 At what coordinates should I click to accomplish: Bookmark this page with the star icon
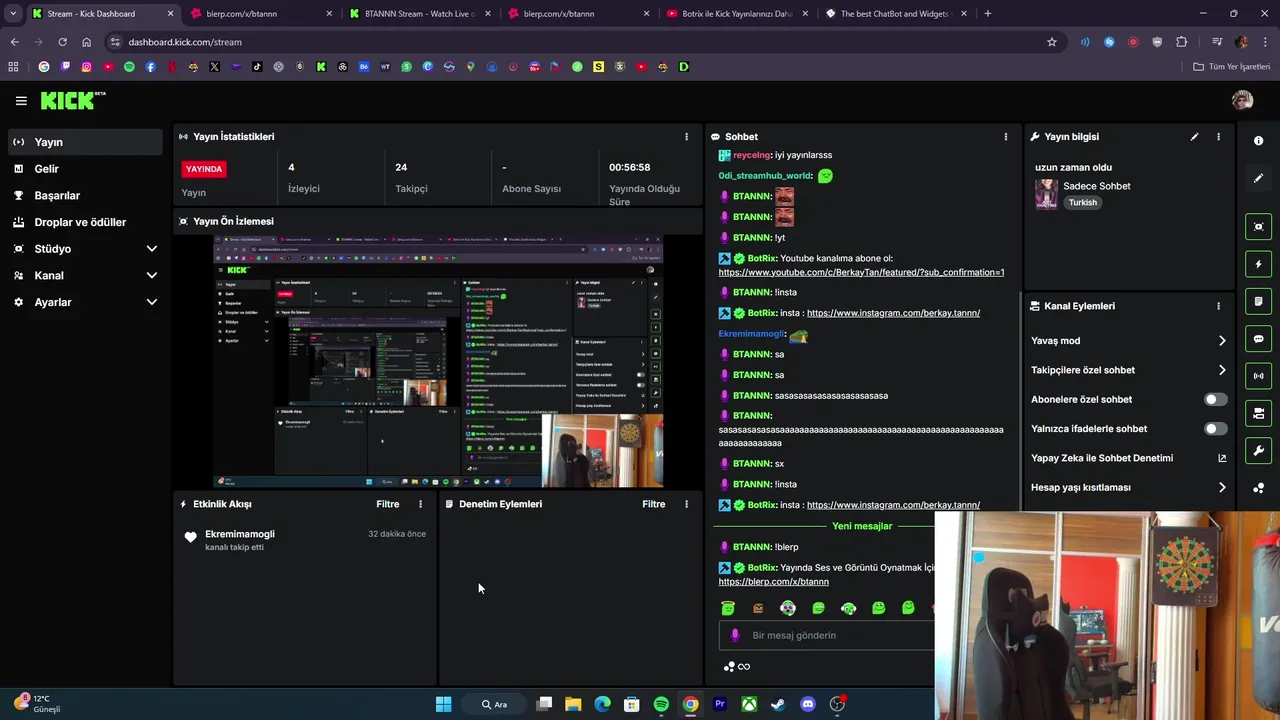pyautogui.click(x=1052, y=42)
